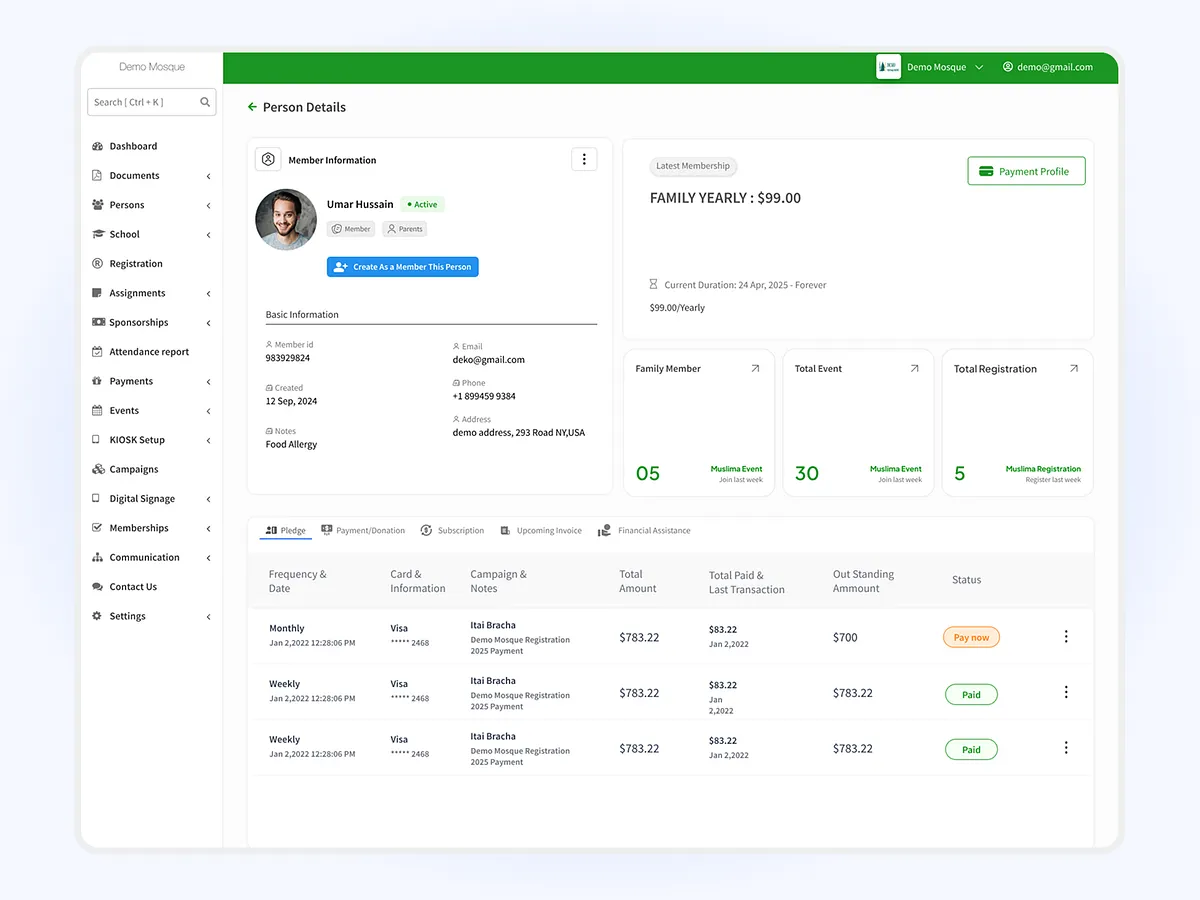Collapse the Memberships sidebar section
This screenshot has width=1200, height=900.
(x=208, y=527)
